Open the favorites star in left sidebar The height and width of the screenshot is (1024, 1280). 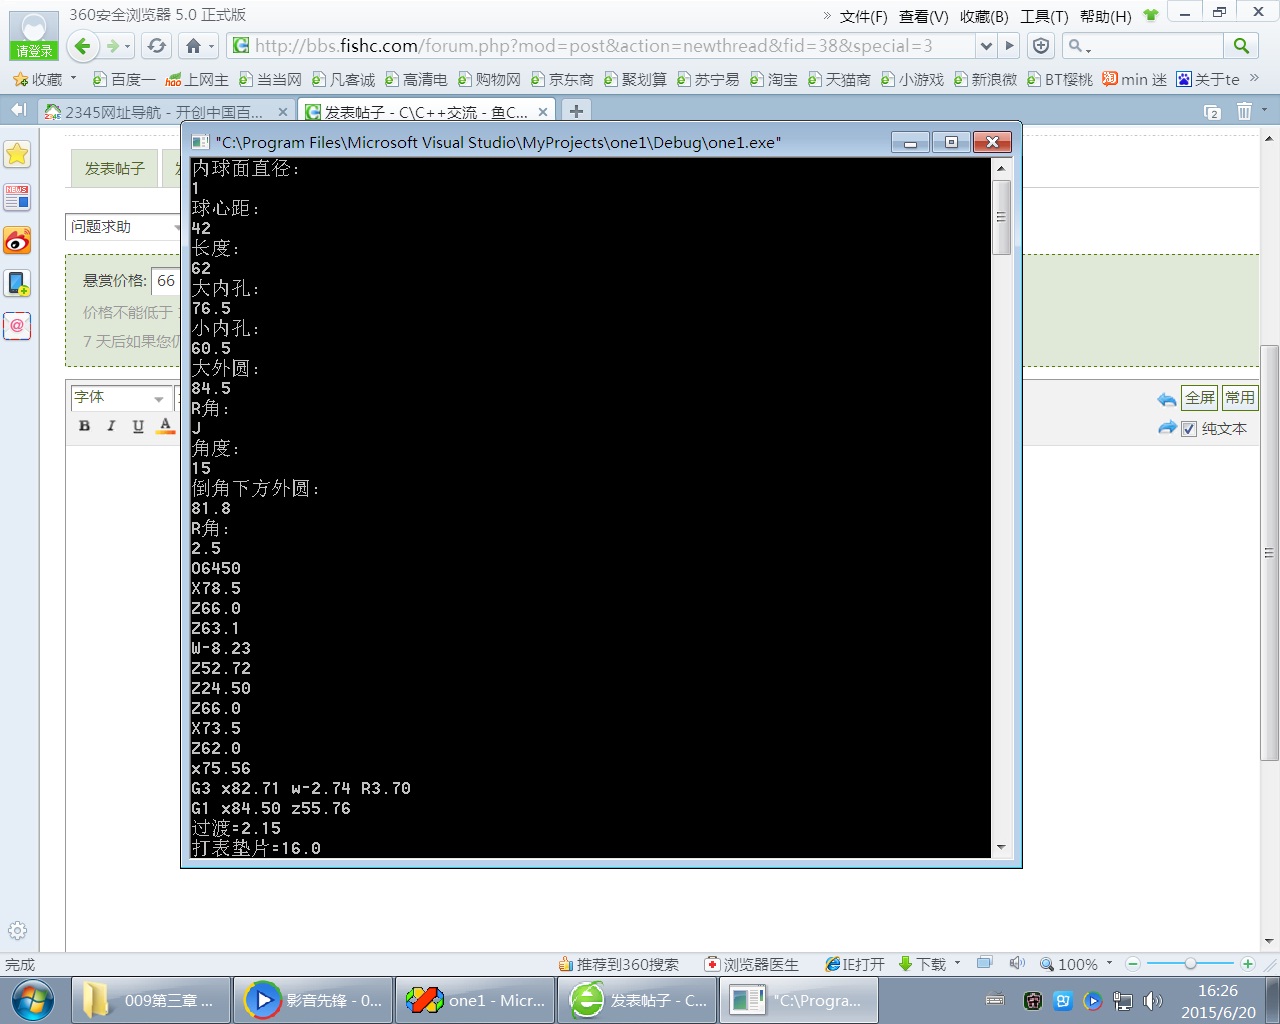pyautogui.click(x=17, y=154)
